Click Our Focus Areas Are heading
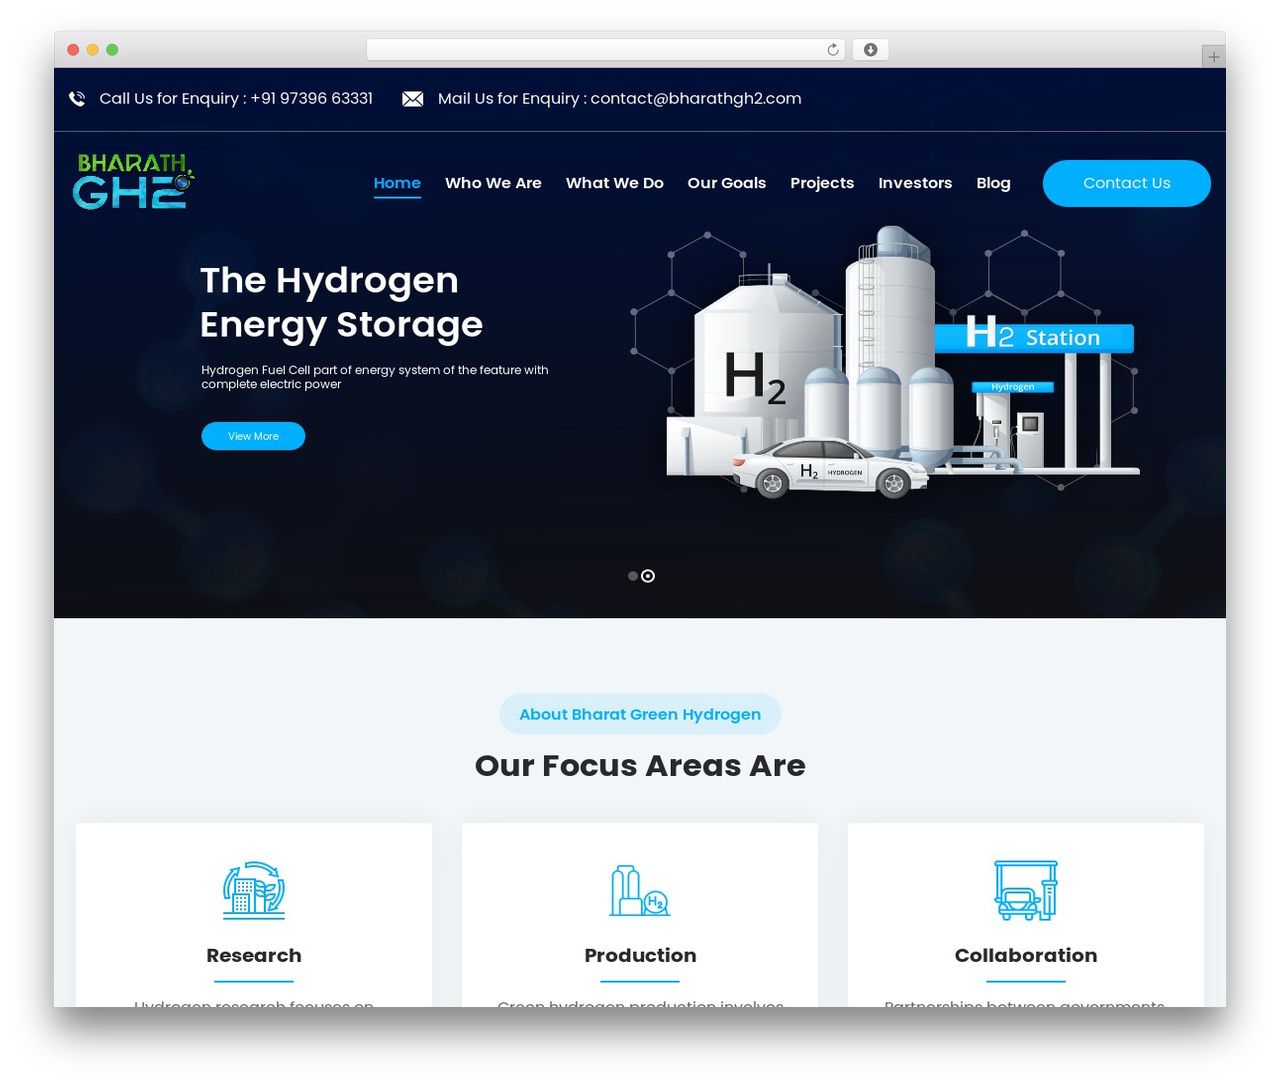 click(x=640, y=766)
